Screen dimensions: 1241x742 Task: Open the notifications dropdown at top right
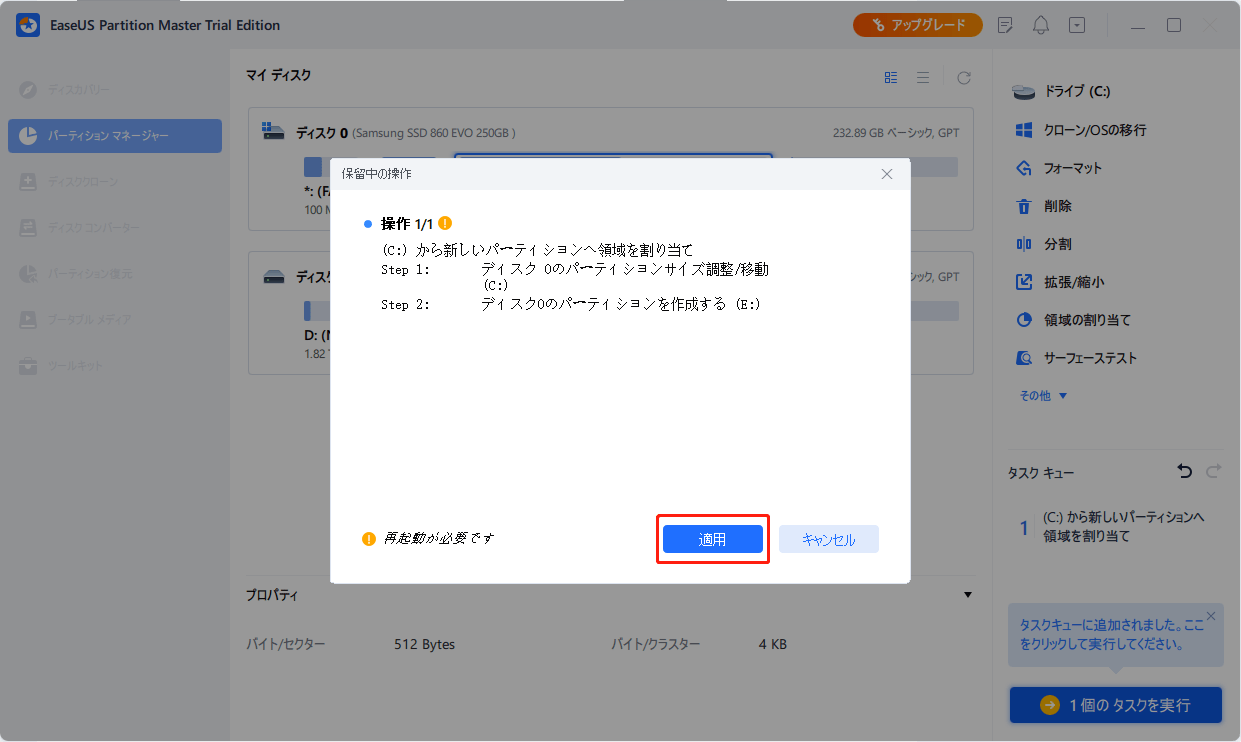[x=1040, y=24]
